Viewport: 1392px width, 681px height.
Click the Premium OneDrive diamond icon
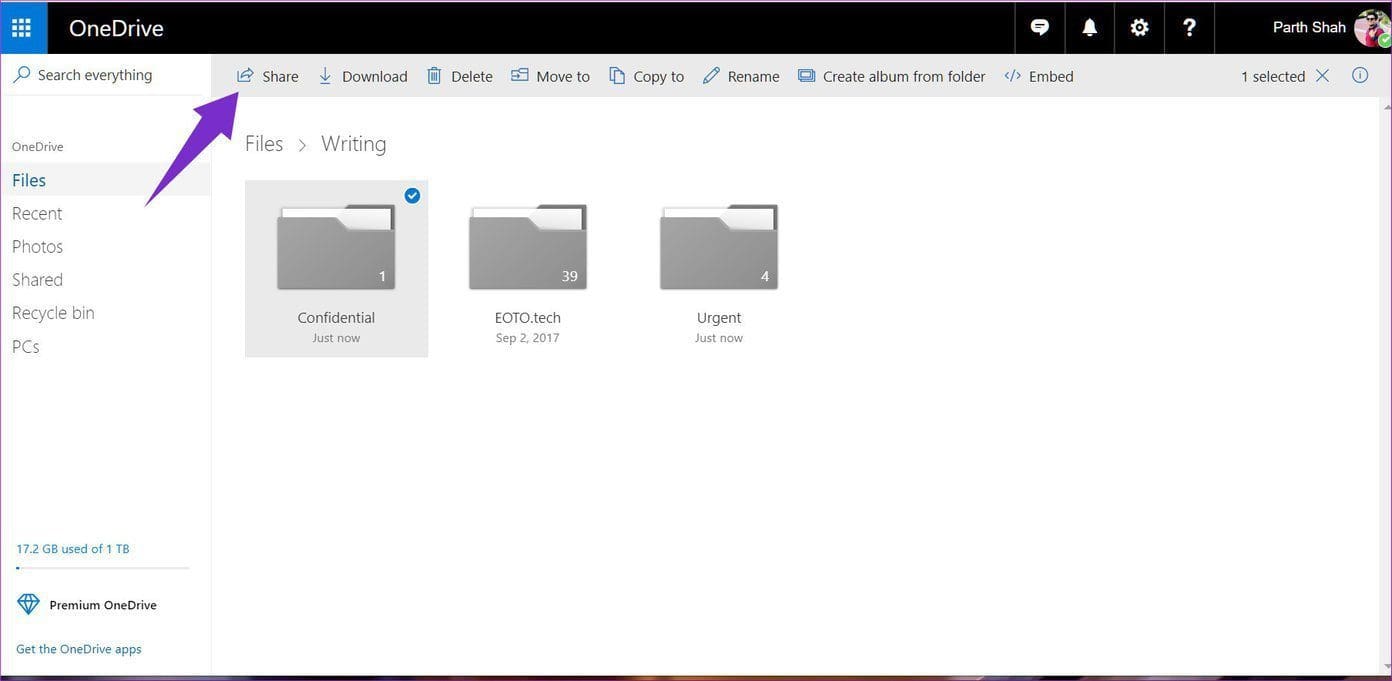pyautogui.click(x=28, y=604)
